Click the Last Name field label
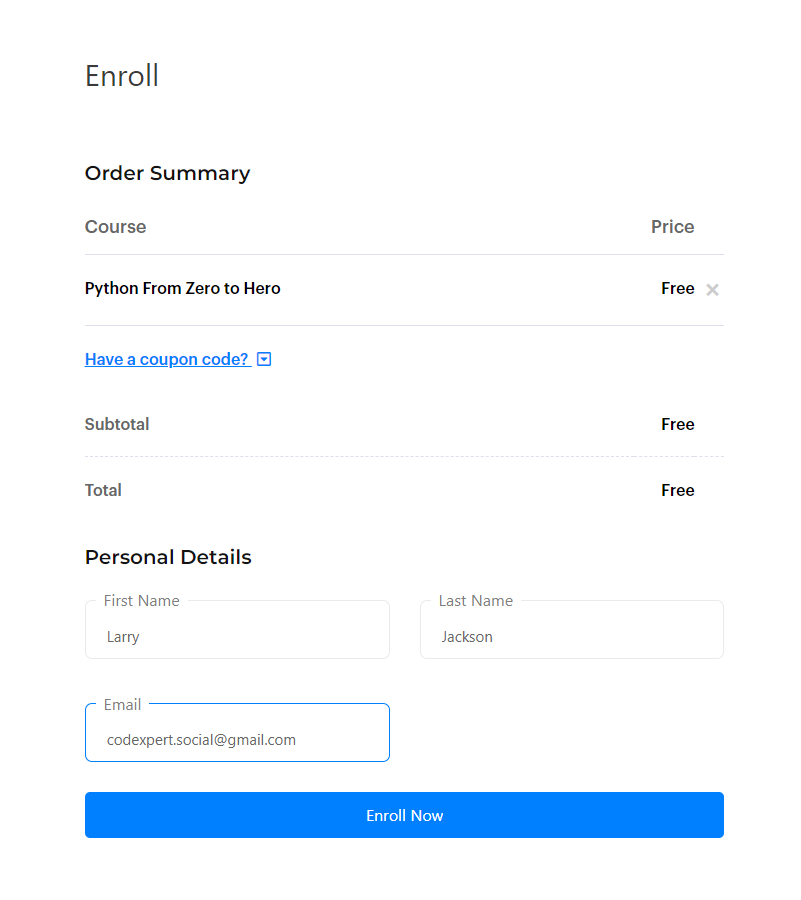Screen dimensions: 801x900 pyautogui.click(x=476, y=601)
